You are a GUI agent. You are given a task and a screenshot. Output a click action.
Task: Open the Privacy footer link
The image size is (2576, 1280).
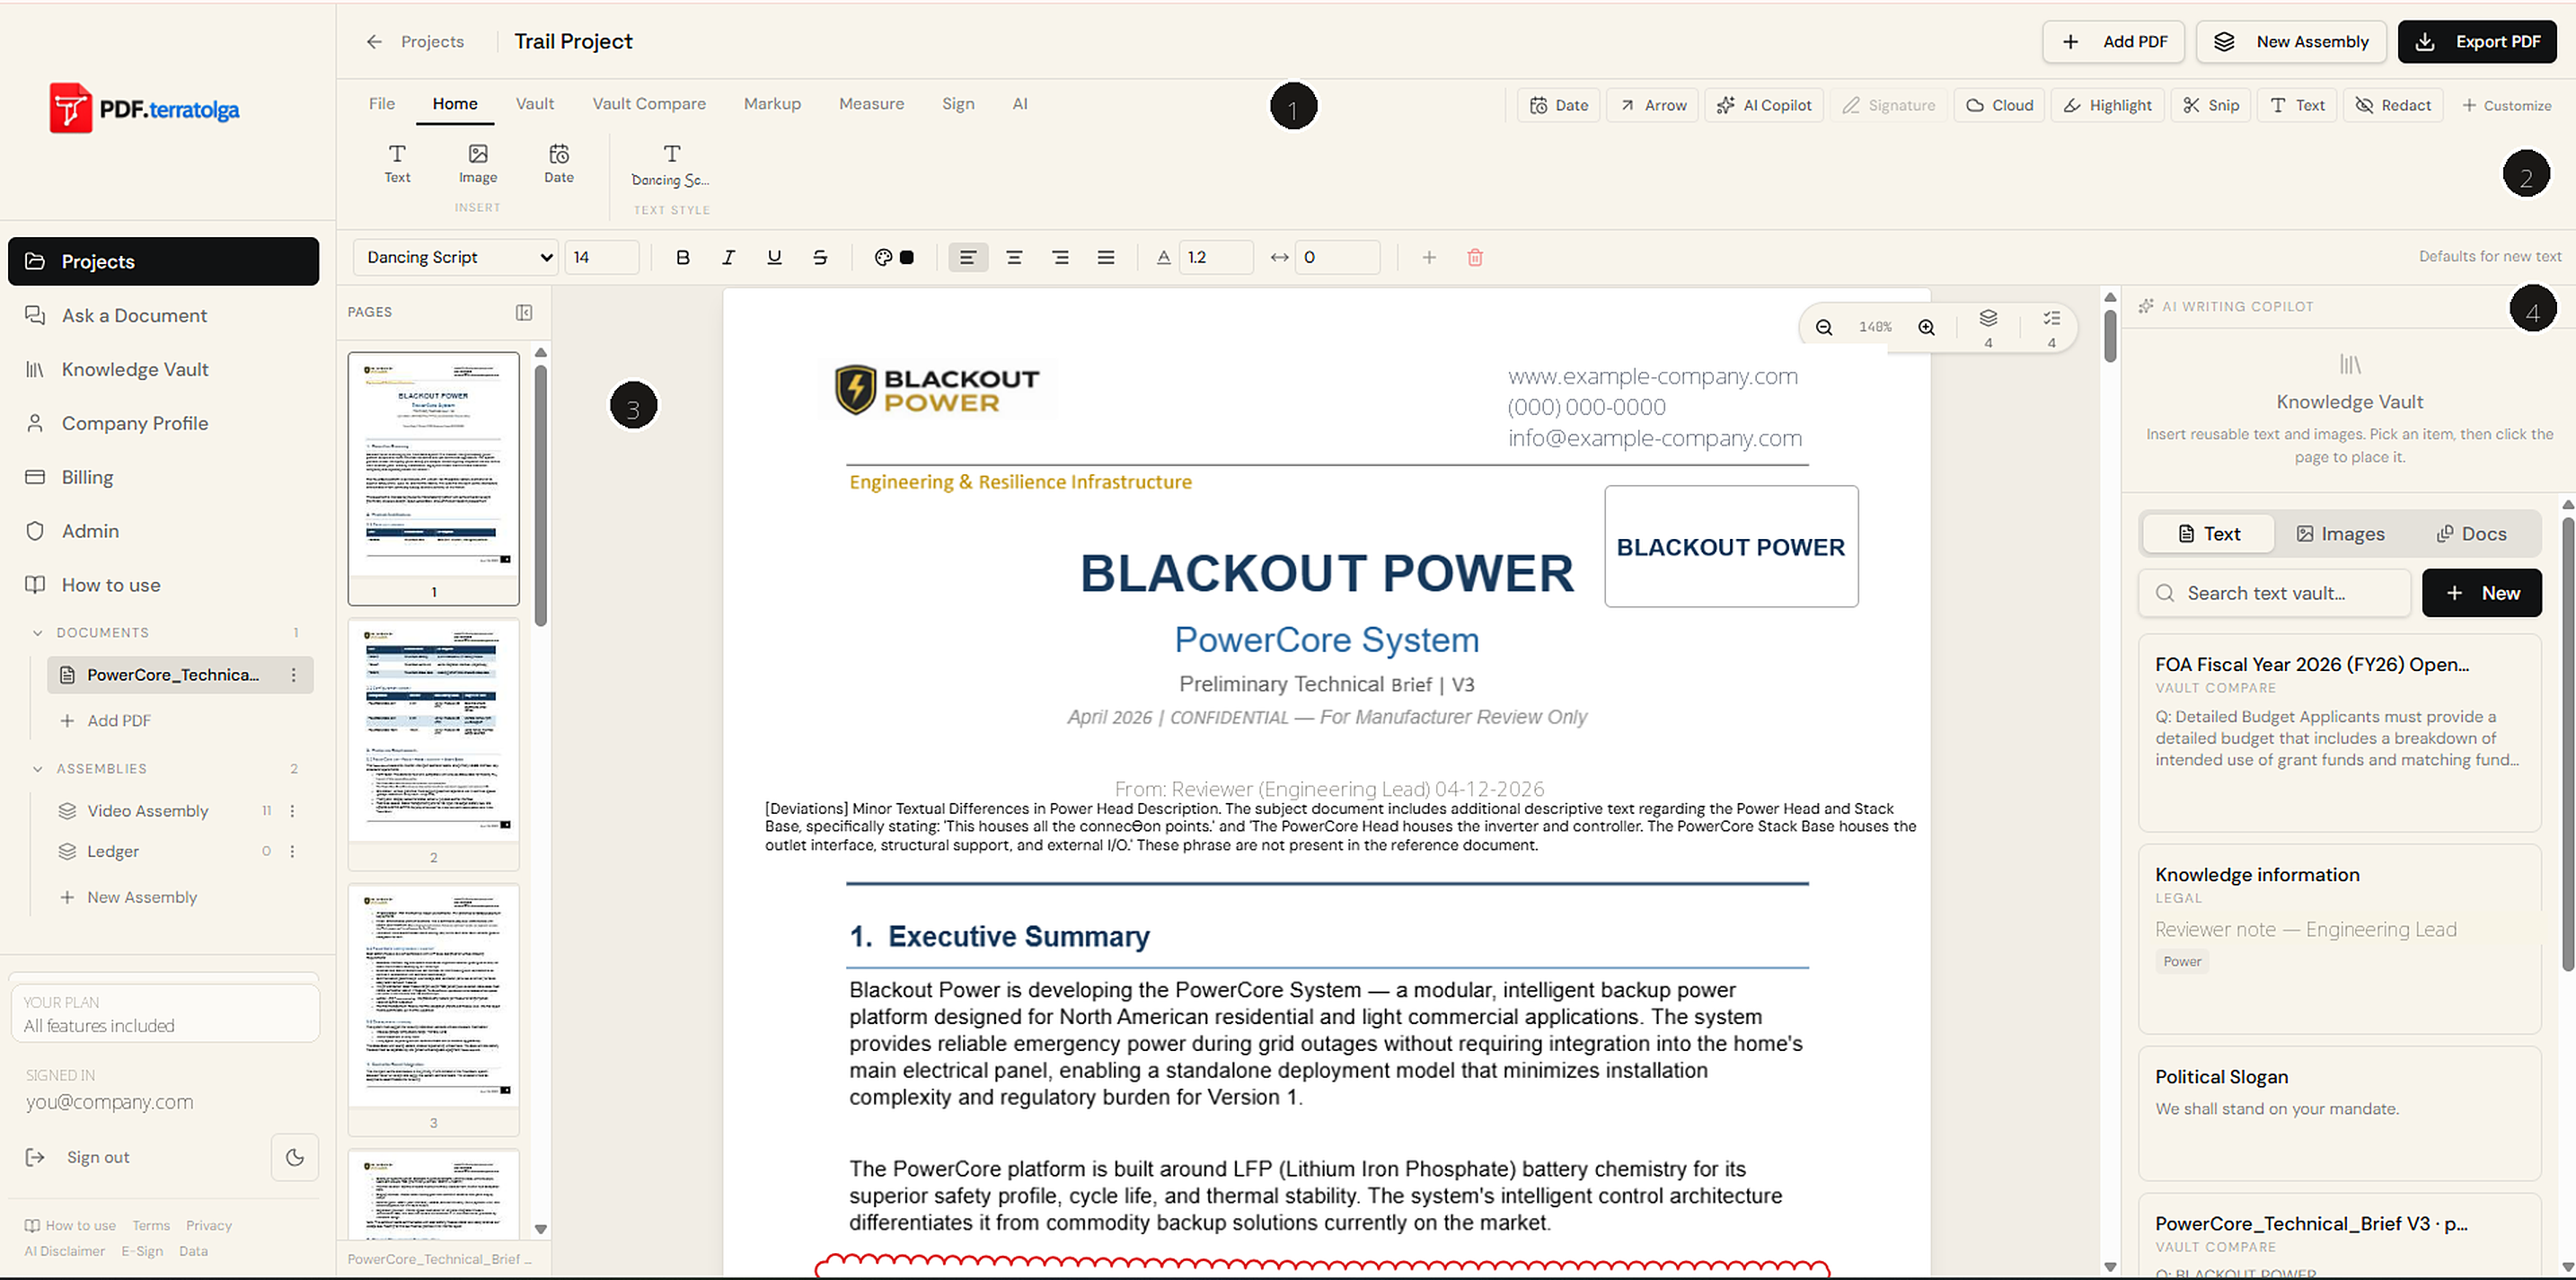point(209,1226)
